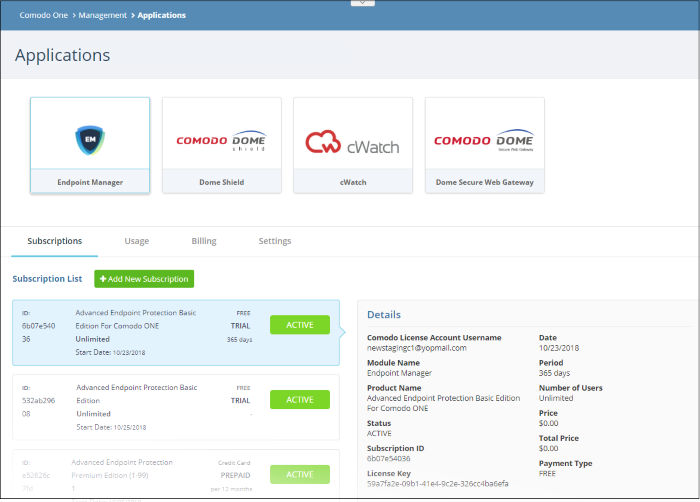This screenshot has height=502, width=700.
Task: Click the Applications page title
Action: tap(62, 55)
